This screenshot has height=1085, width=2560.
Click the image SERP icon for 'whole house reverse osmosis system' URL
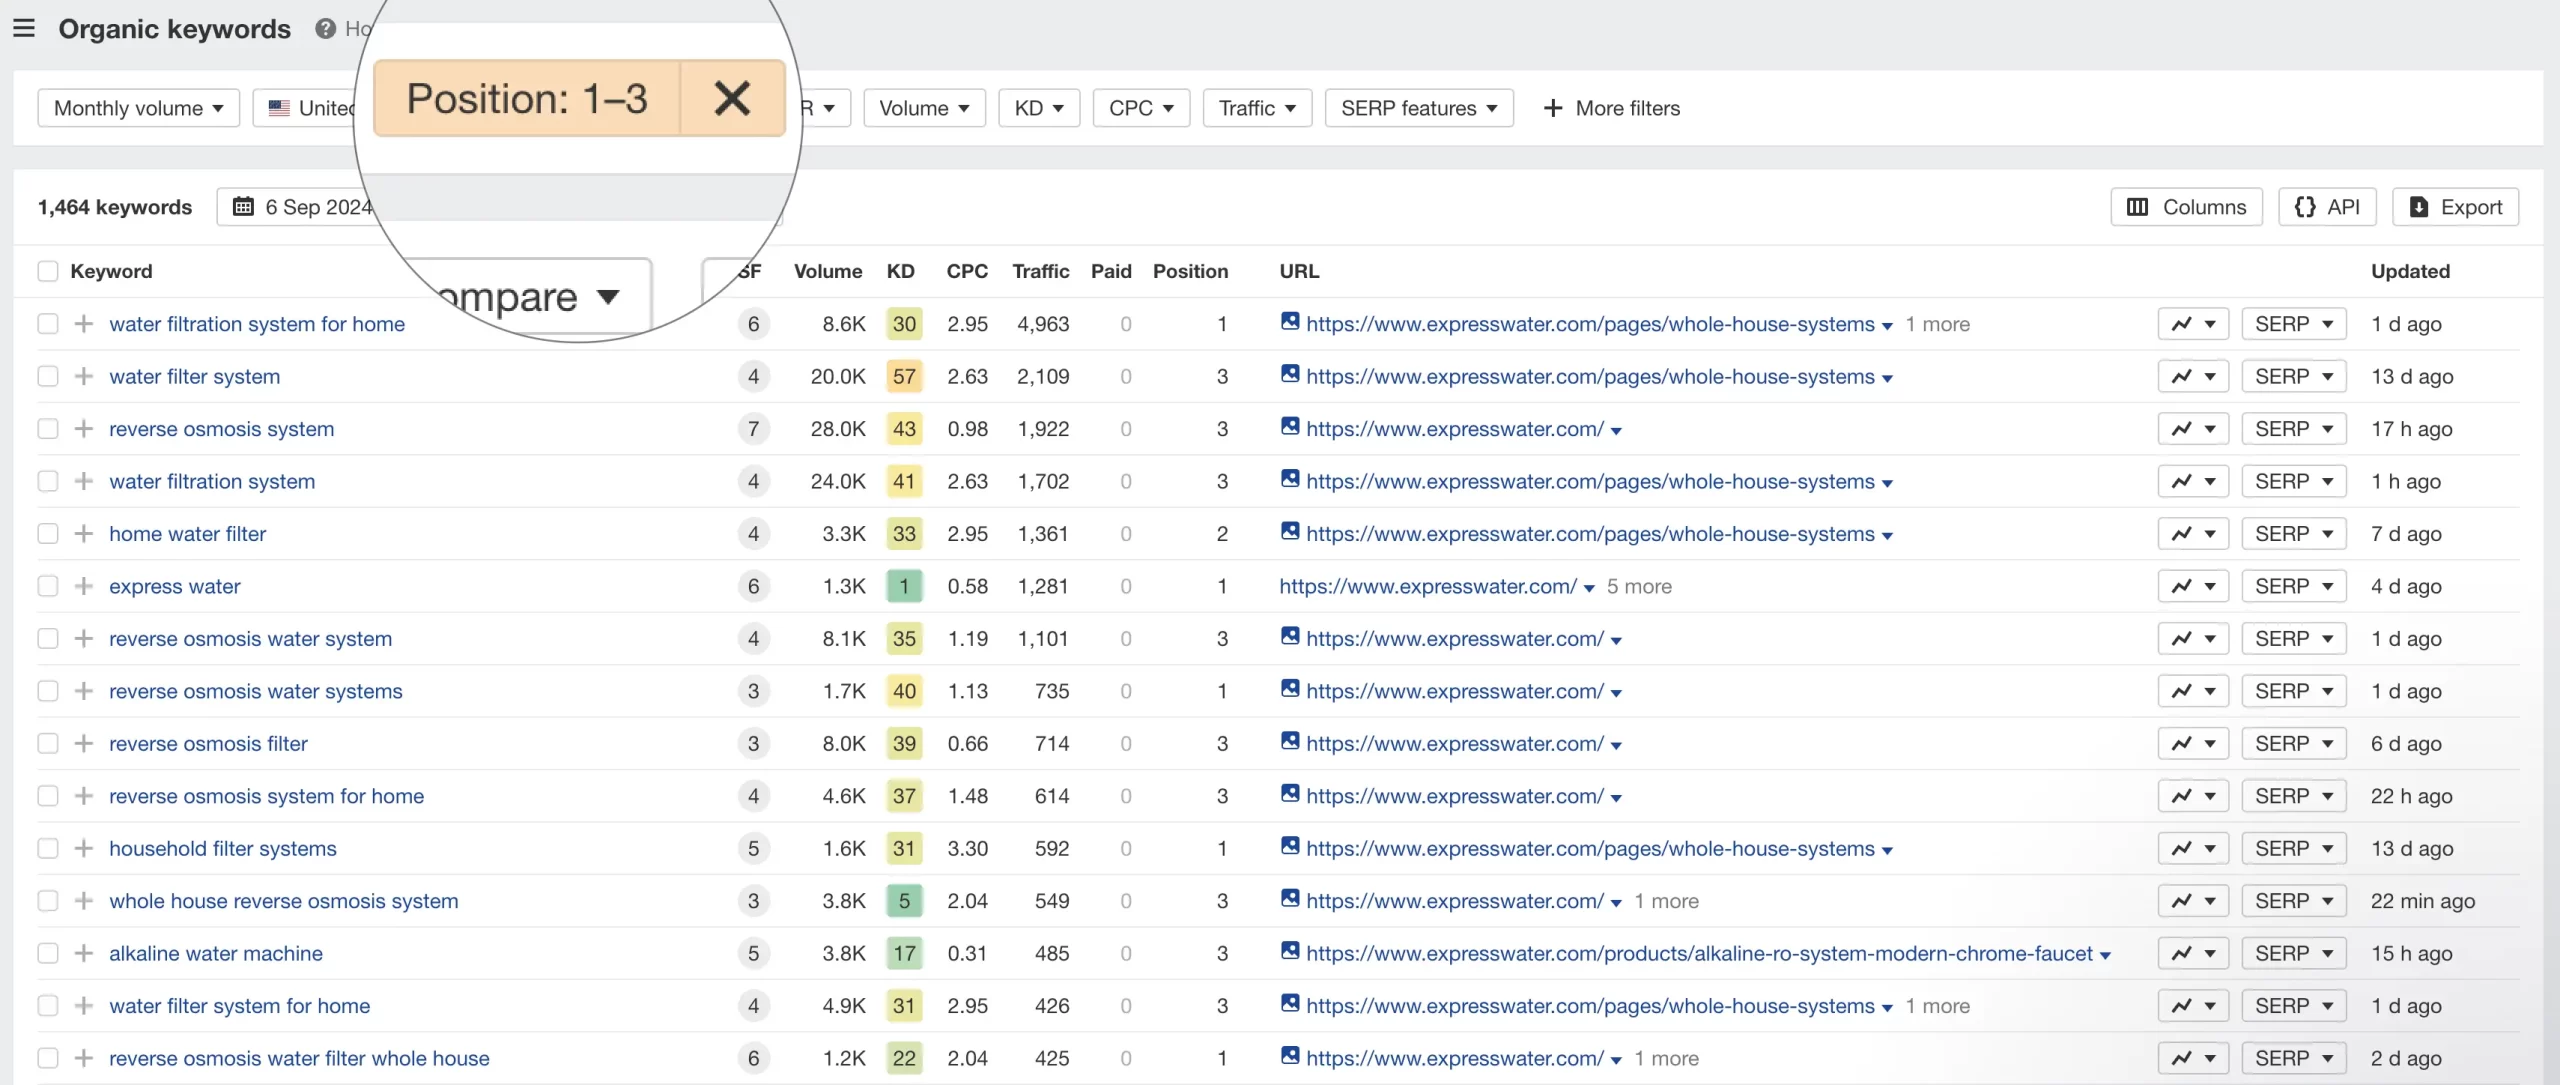(1290, 898)
